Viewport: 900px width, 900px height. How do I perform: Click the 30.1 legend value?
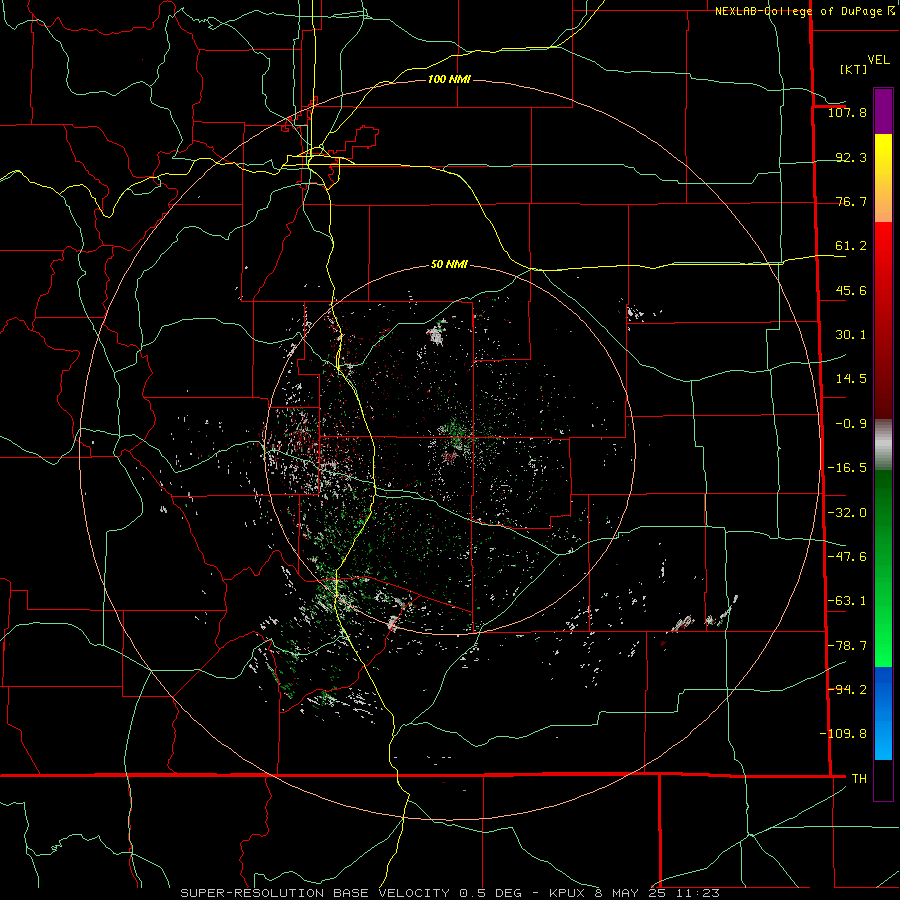[x=851, y=335]
